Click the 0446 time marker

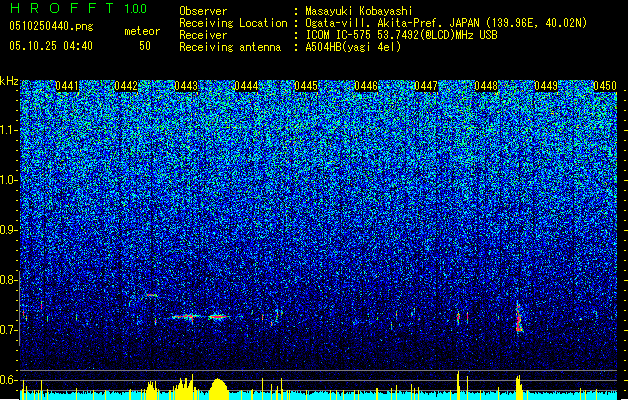[366, 86]
